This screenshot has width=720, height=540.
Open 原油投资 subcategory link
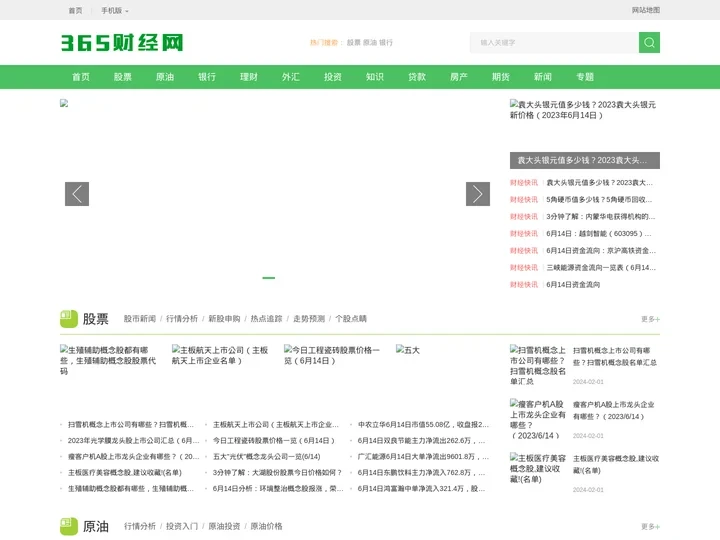pos(224,526)
